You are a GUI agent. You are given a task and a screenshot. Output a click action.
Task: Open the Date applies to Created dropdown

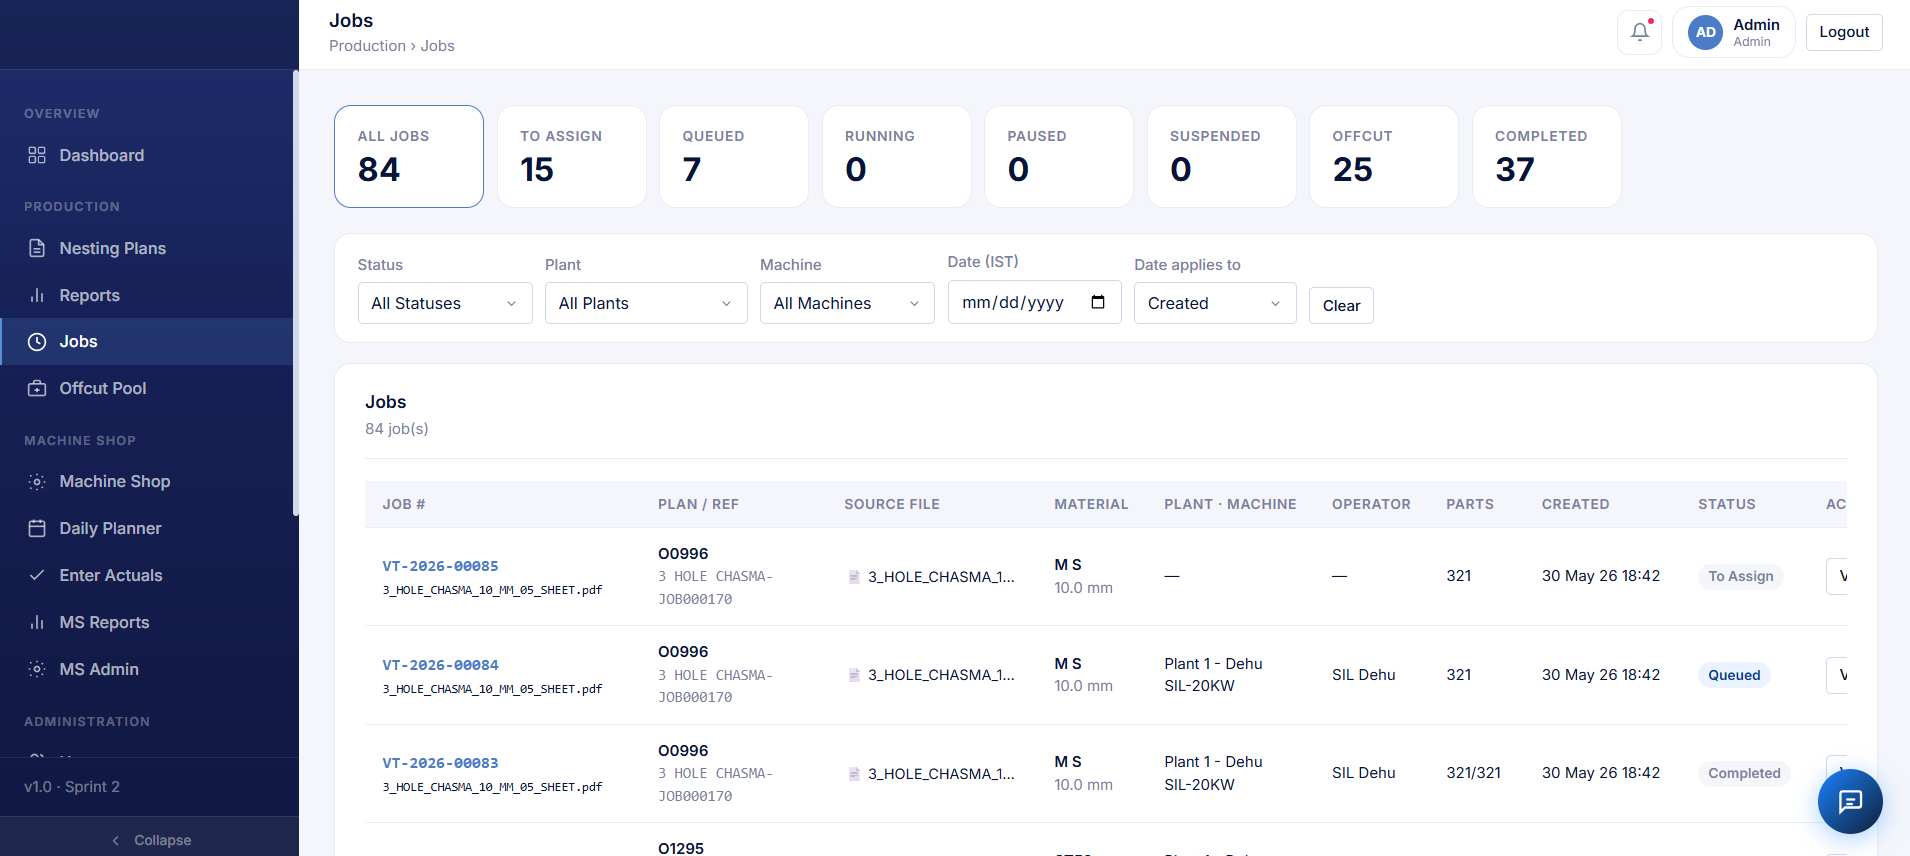coord(1215,303)
